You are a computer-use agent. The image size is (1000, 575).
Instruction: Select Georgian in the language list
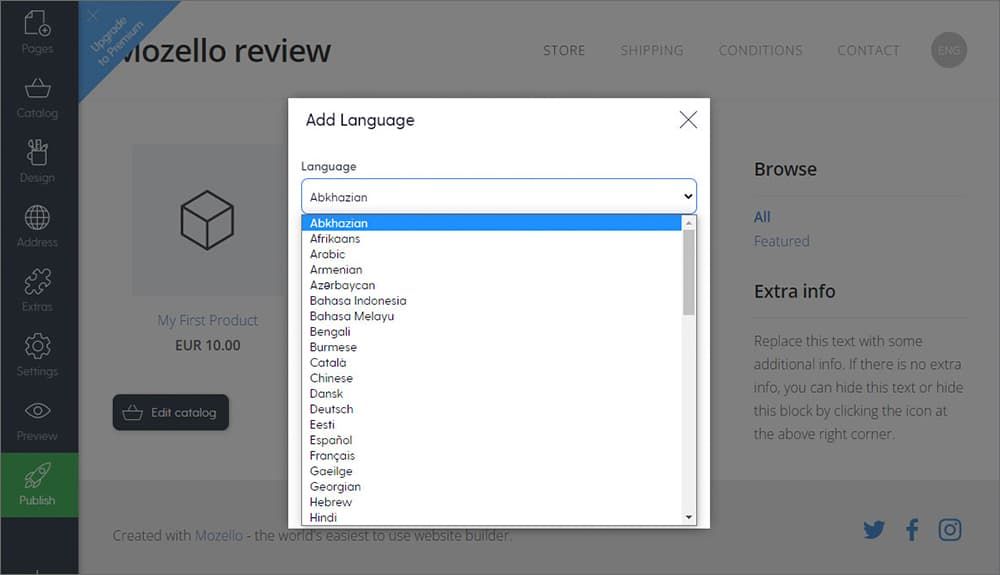pos(491,486)
